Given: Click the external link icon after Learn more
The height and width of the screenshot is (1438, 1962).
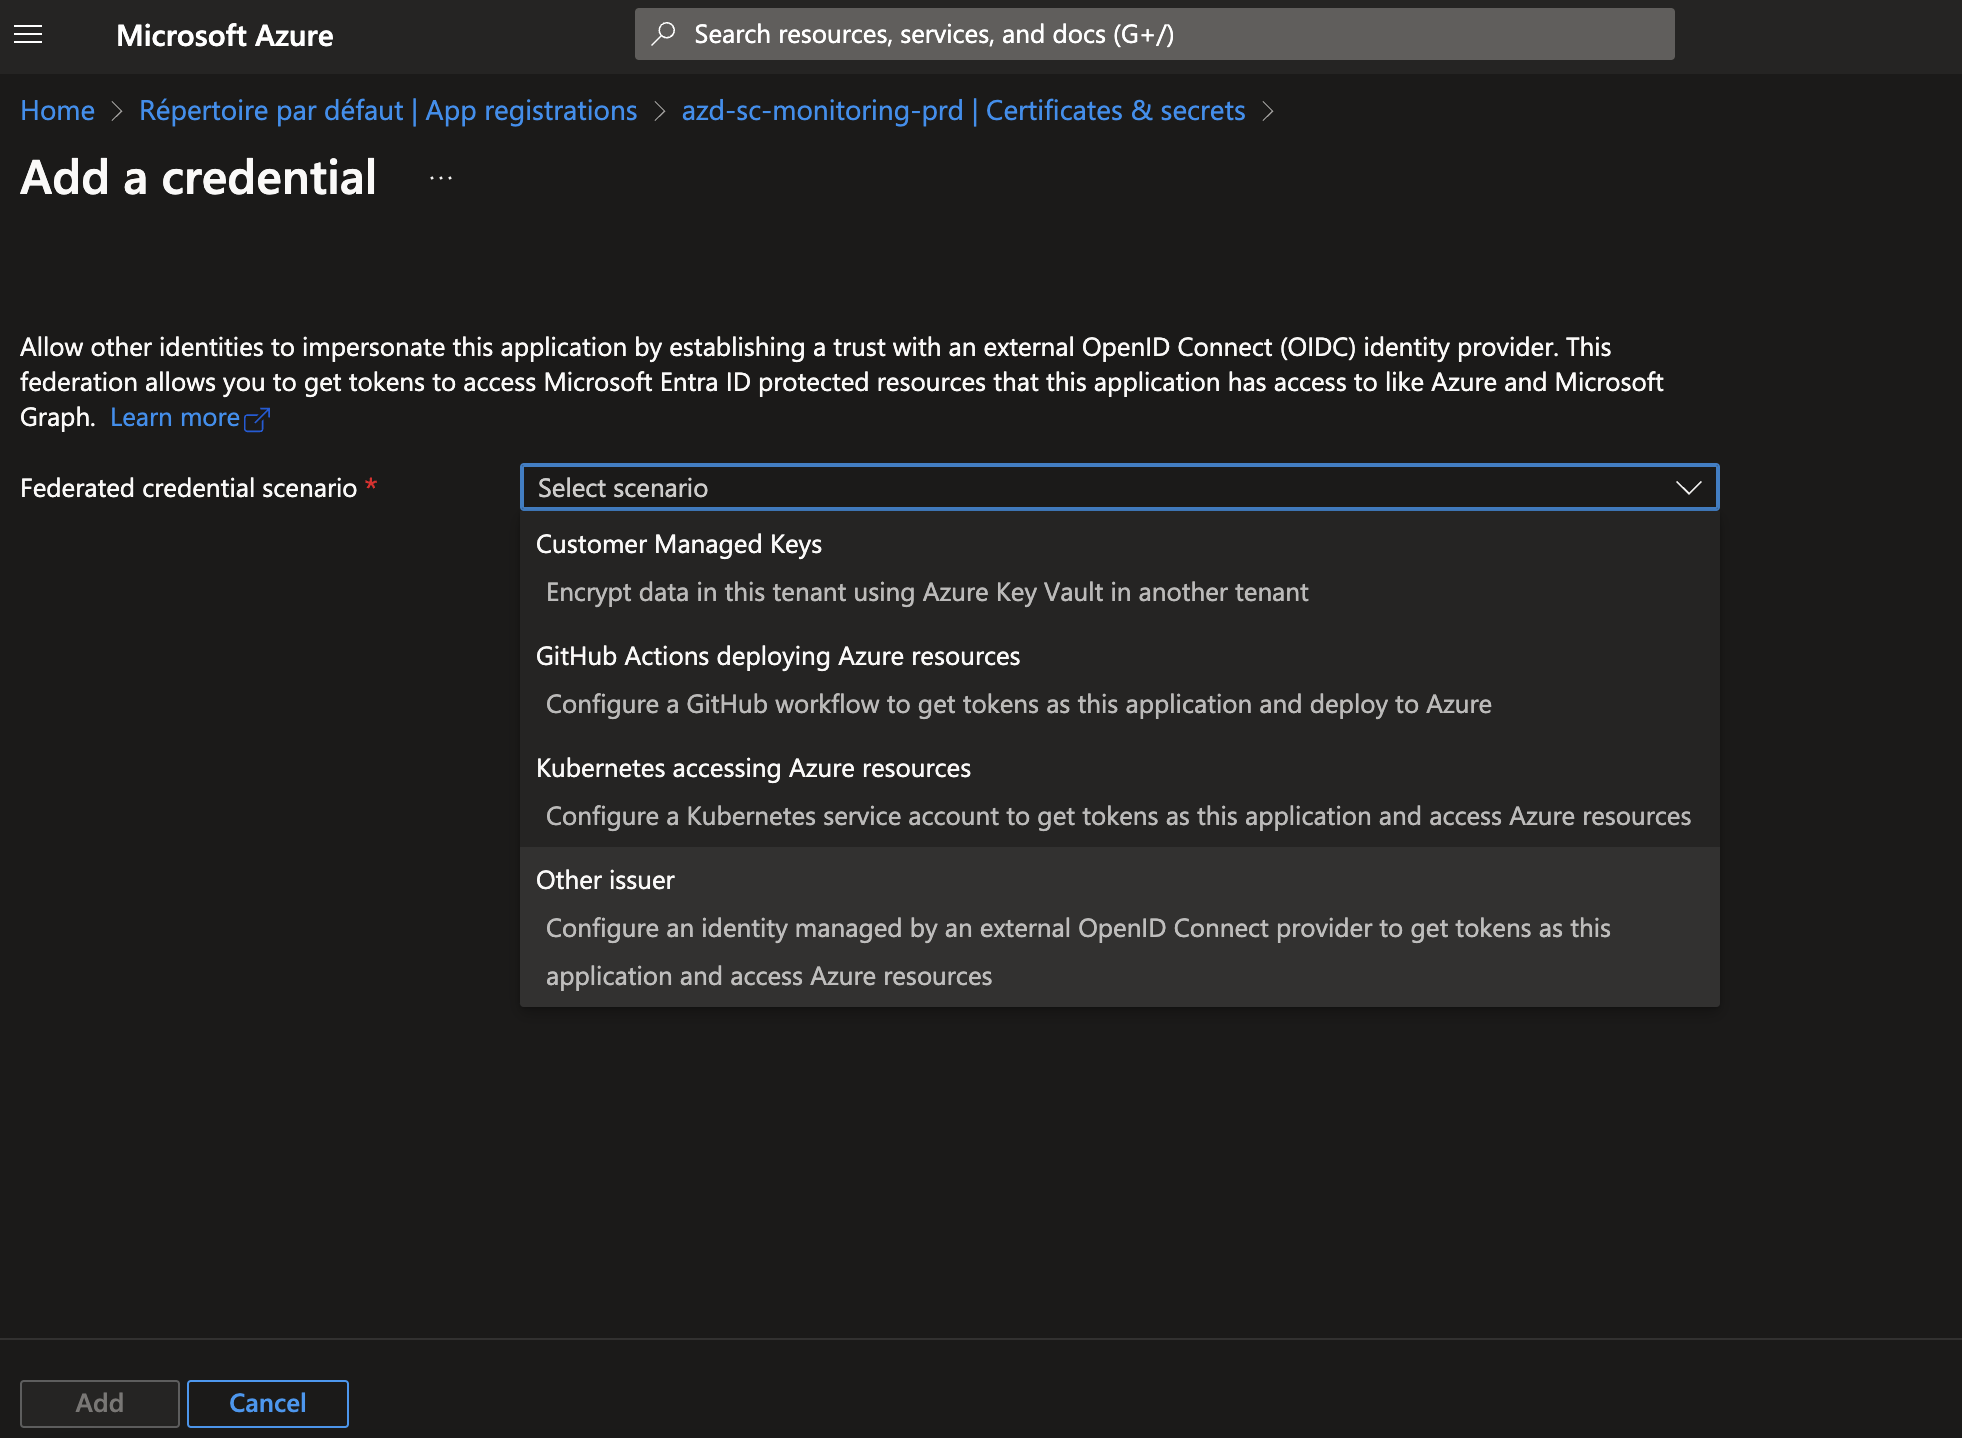Looking at the screenshot, I should point(257,419).
